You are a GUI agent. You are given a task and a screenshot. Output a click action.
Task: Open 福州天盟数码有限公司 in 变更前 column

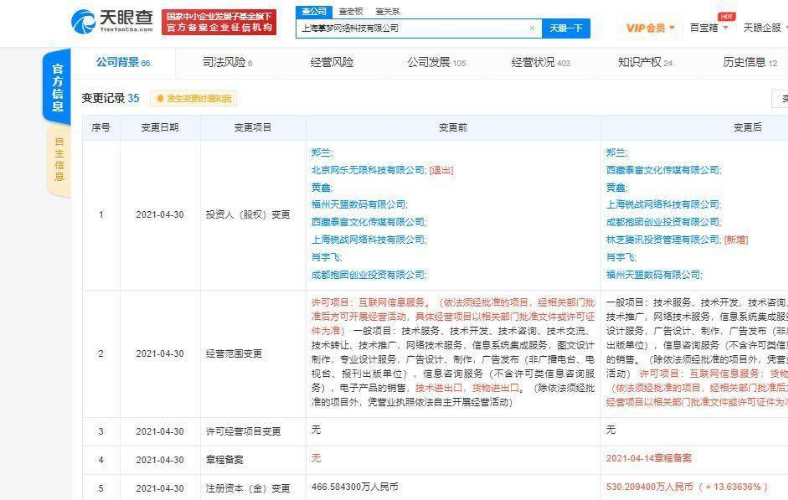point(359,205)
